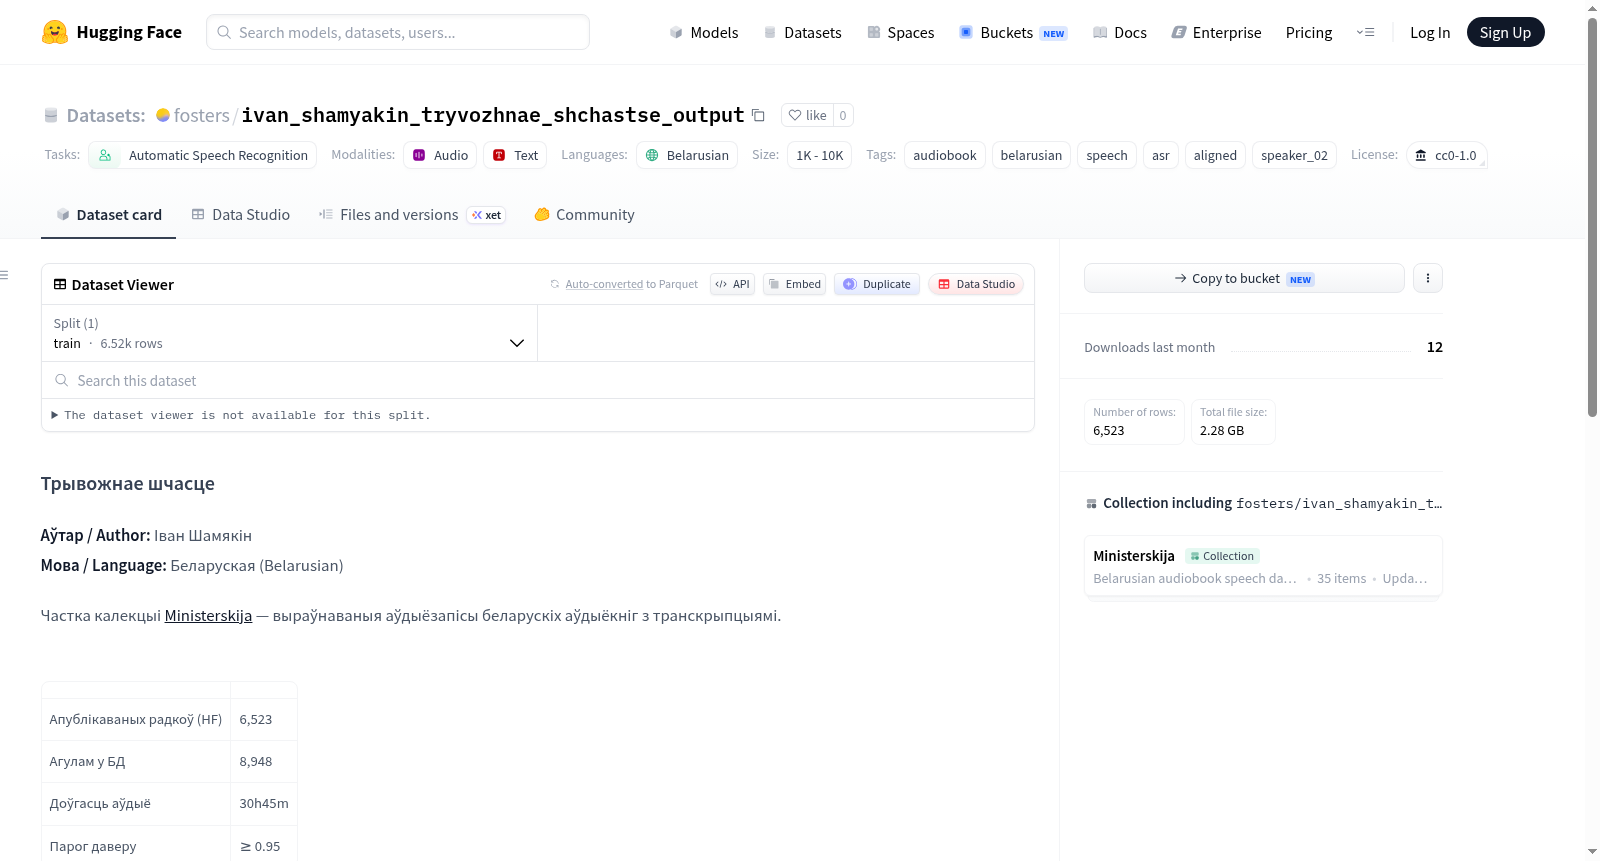This screenshot has height=861, width=1600.
Task: Expand the dataset viewer not available message
Action: click(x=241, y=415)
